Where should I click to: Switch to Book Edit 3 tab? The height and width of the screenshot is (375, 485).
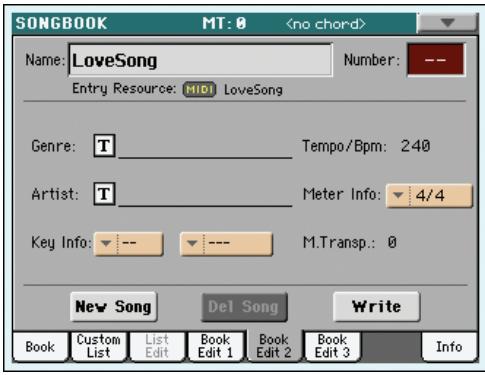point(332,347)
